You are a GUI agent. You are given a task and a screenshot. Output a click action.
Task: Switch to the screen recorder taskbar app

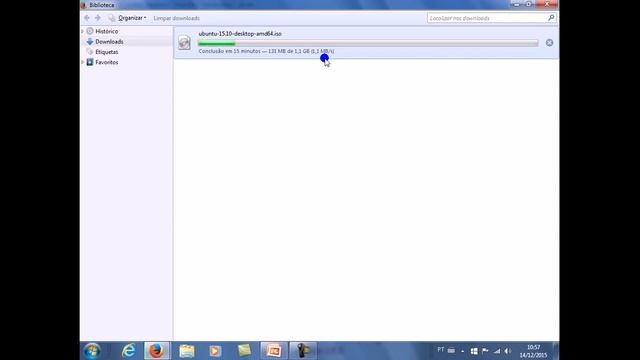[x=303, y=351]
